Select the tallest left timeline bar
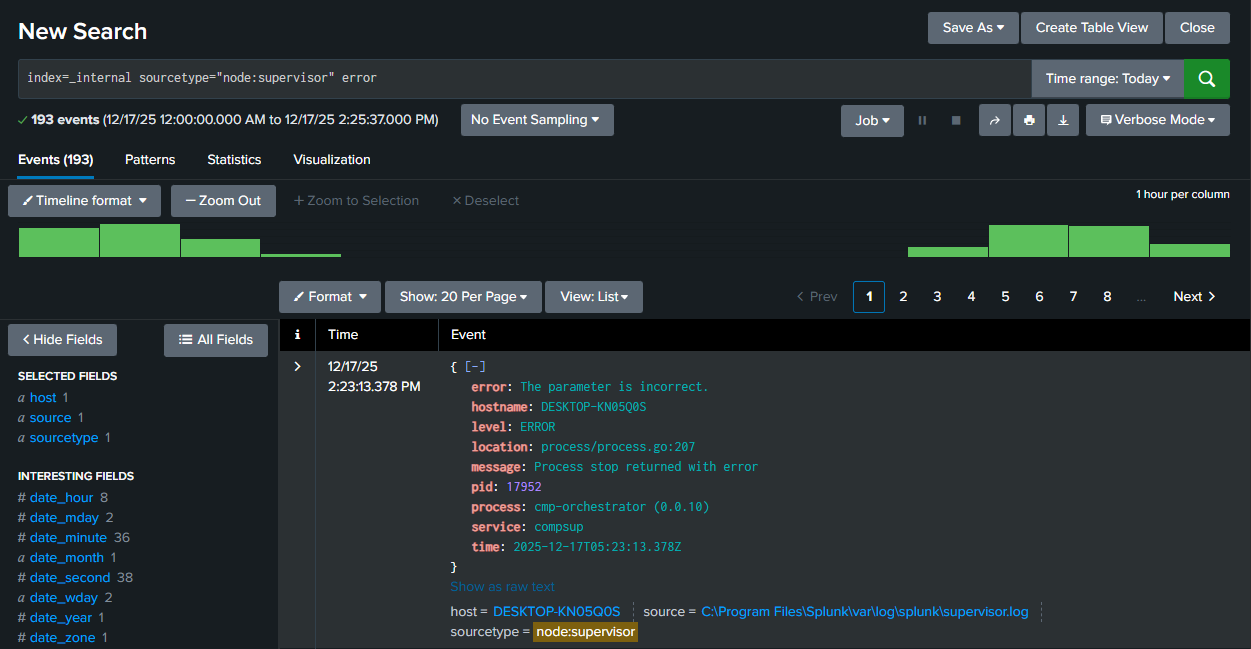This screenshot has width=1251, height=649. click(140, 241)
